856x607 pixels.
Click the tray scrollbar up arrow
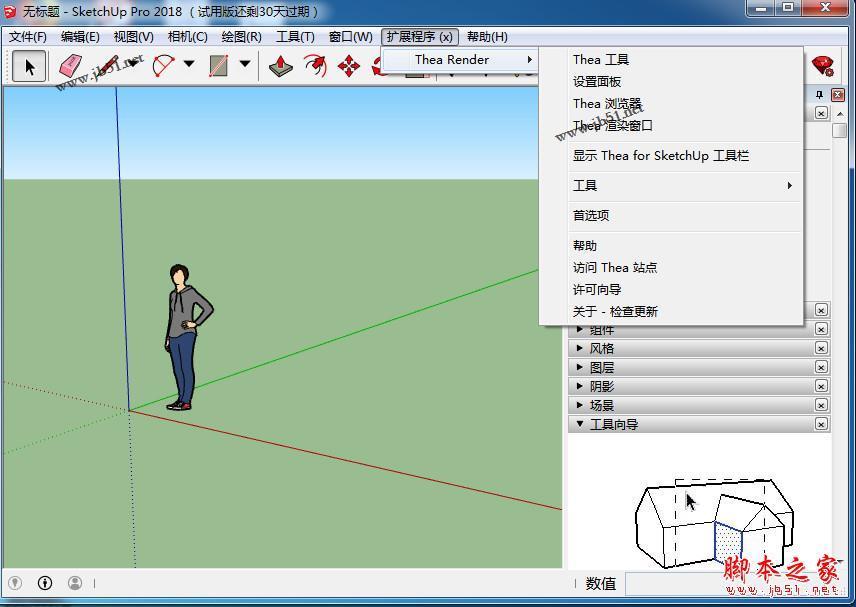pyautogui.click(x=840, y=114)
